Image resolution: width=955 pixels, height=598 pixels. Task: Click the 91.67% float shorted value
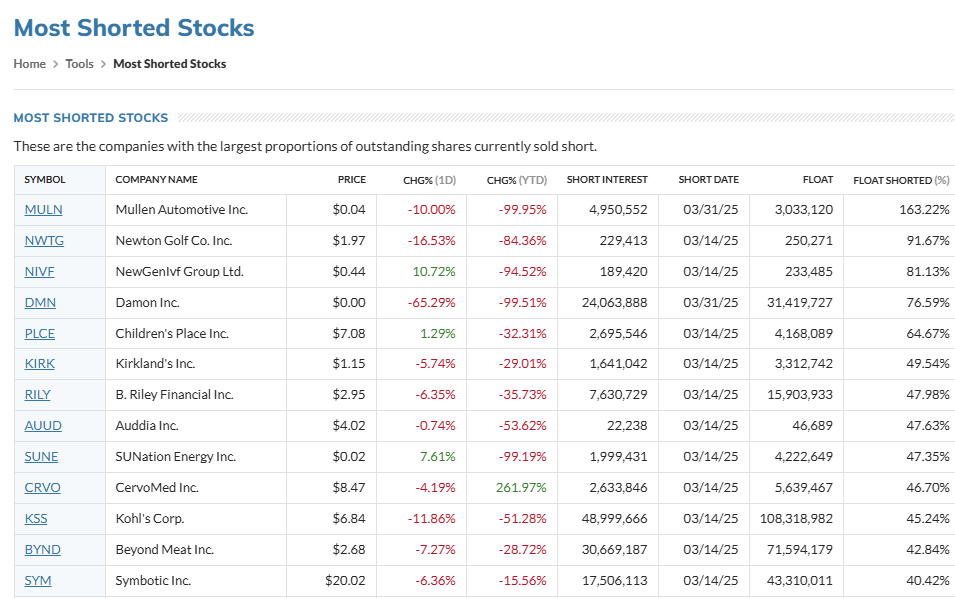[928, 241]
